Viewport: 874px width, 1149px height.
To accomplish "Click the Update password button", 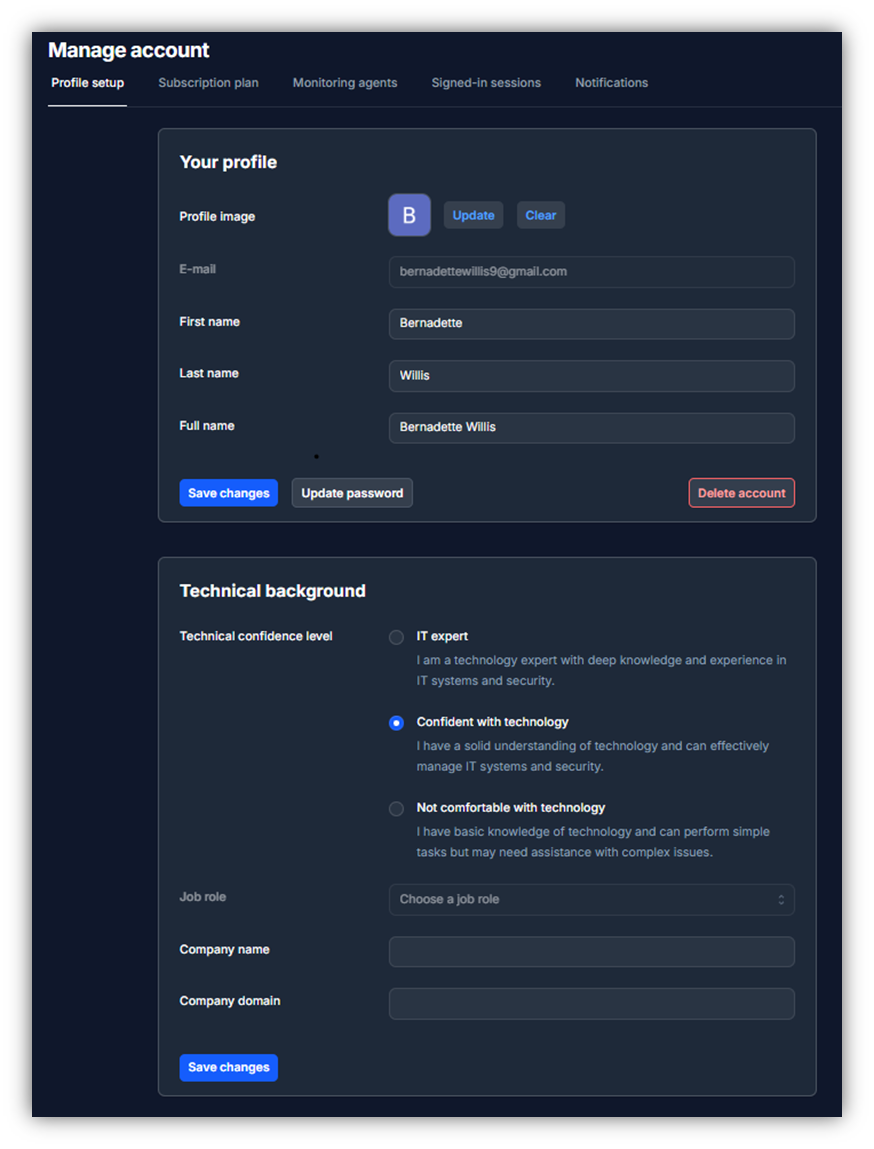I will (352, 493).
